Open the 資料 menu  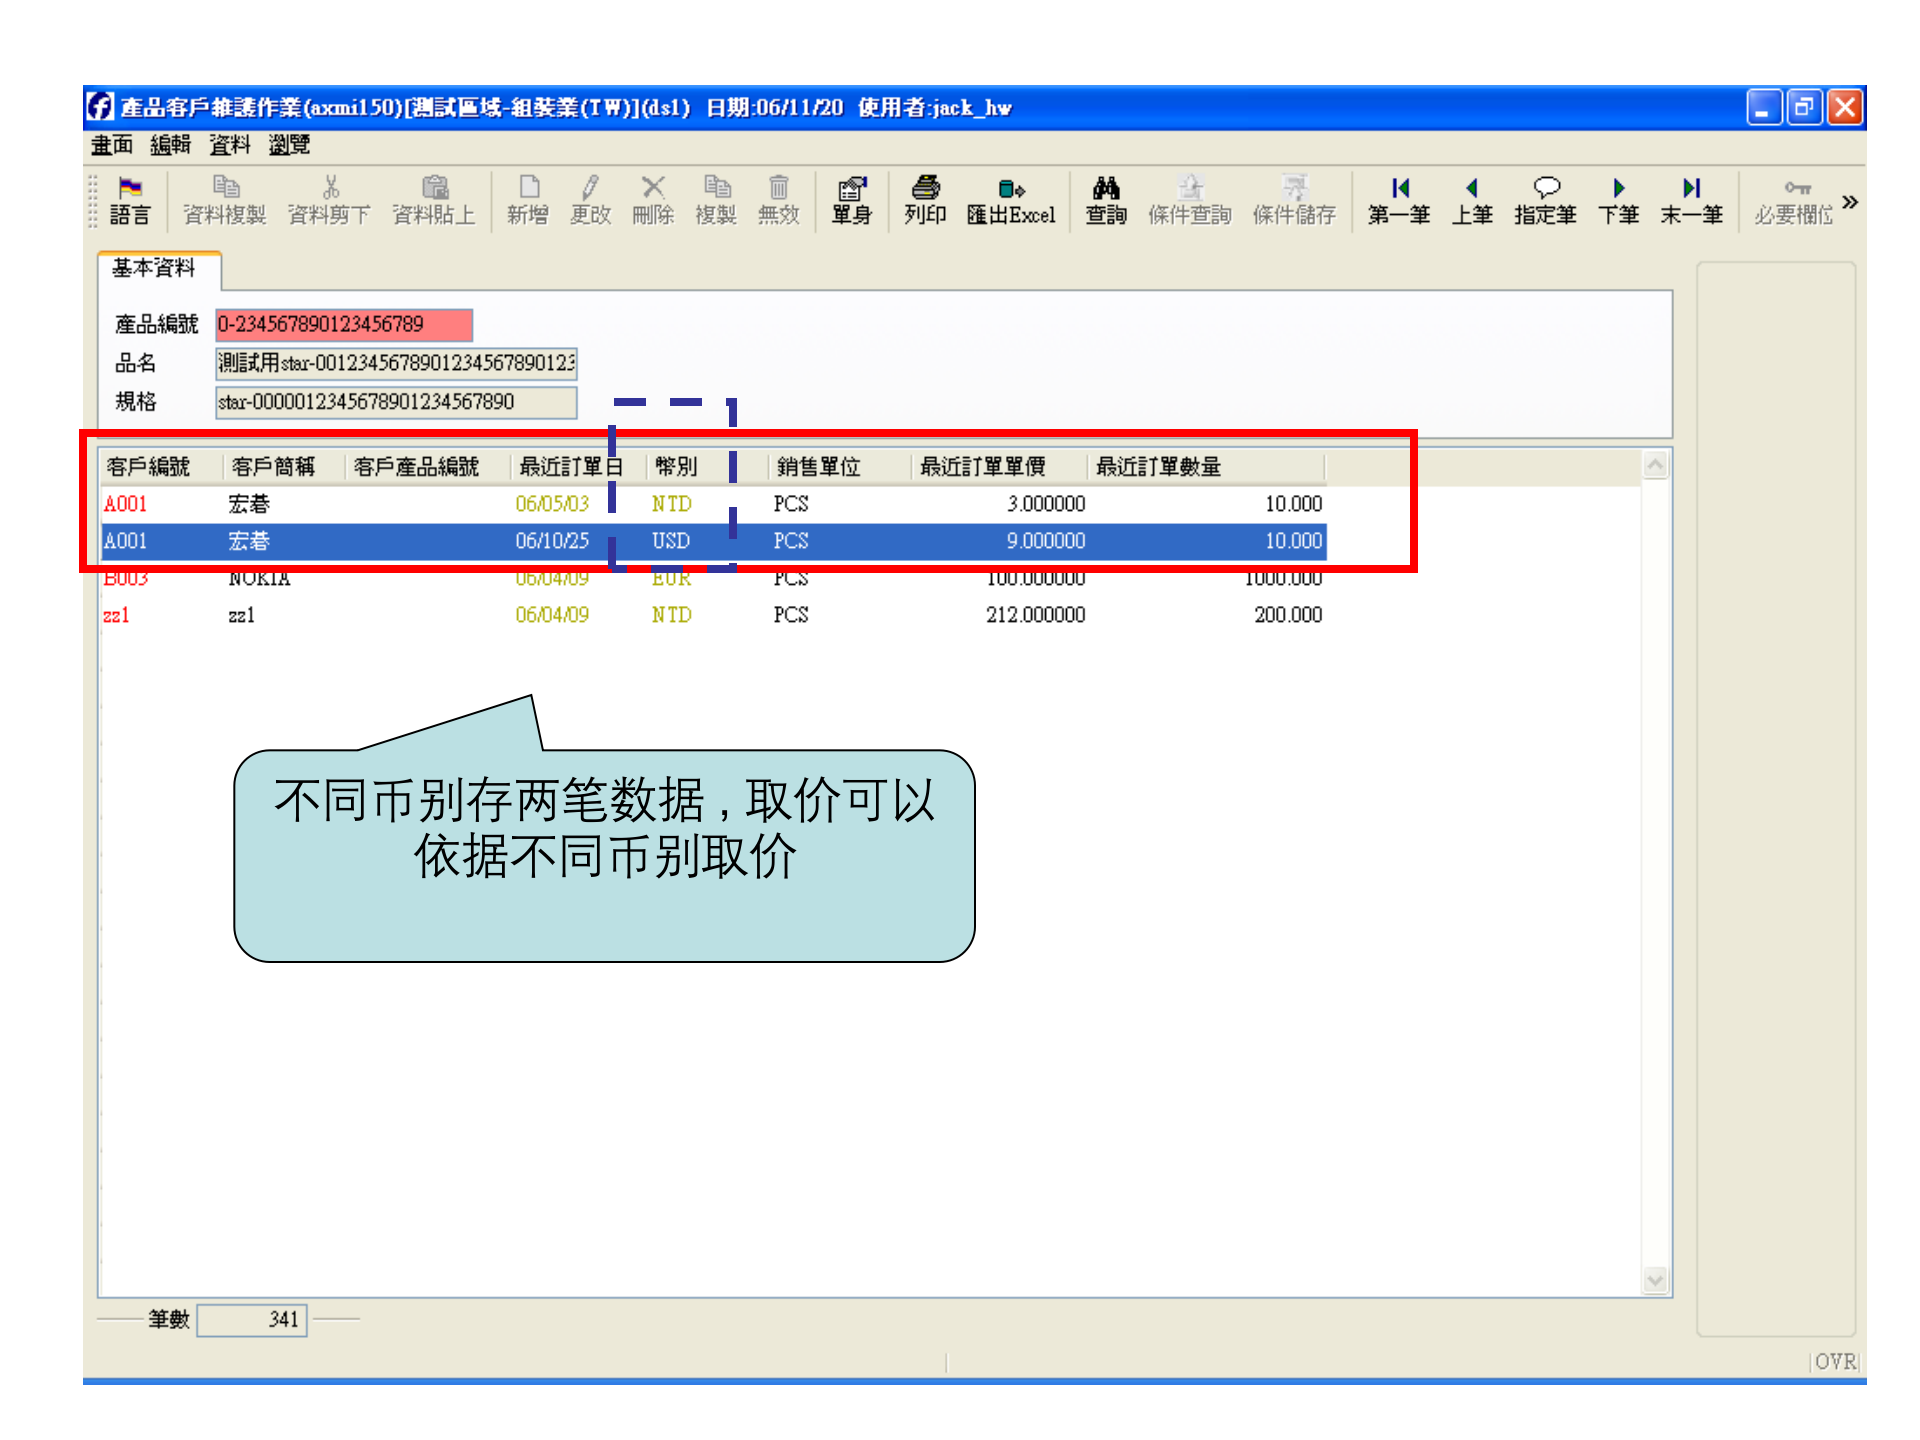click(x=229, y=145)
